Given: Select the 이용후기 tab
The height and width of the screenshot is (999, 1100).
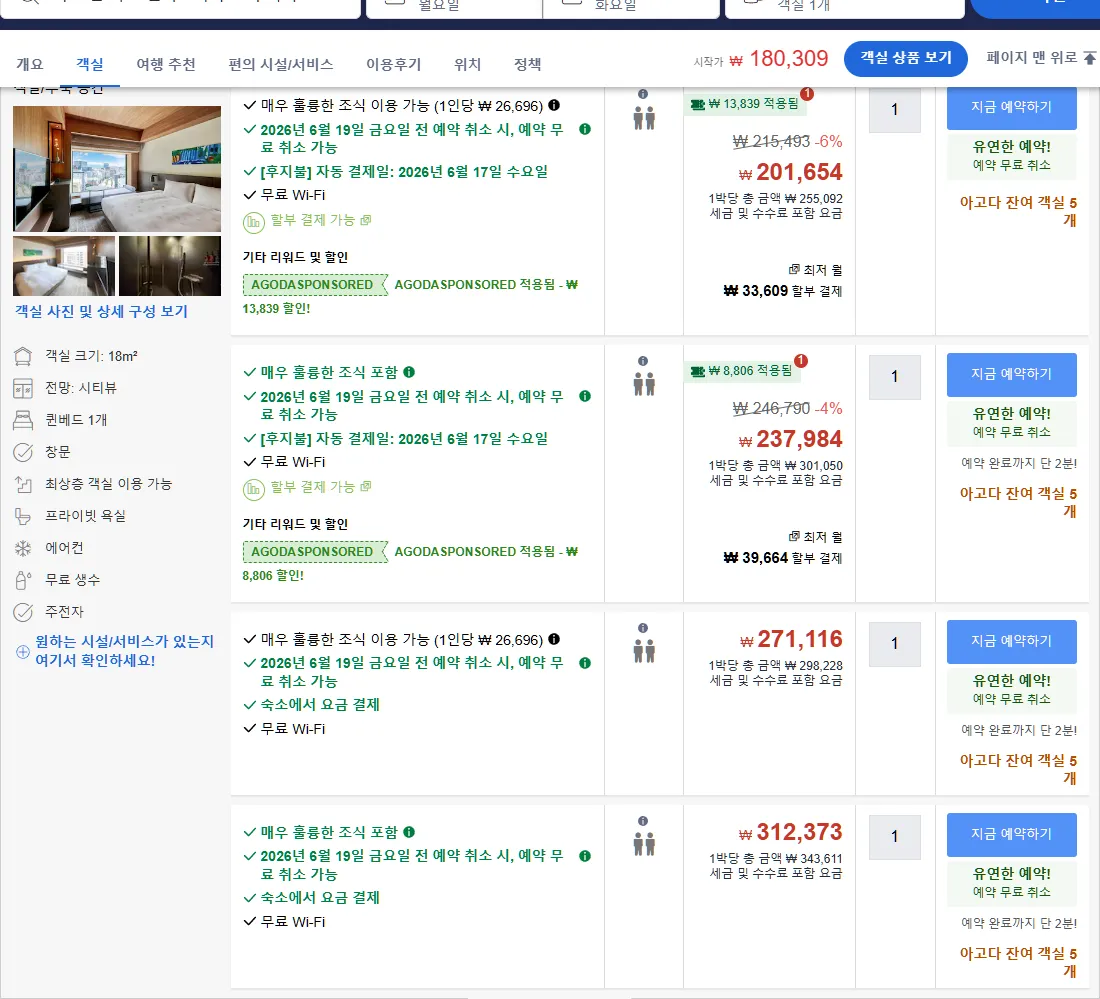Looking at the screenshot, I should pyautogui.click(x=394, y=65).
